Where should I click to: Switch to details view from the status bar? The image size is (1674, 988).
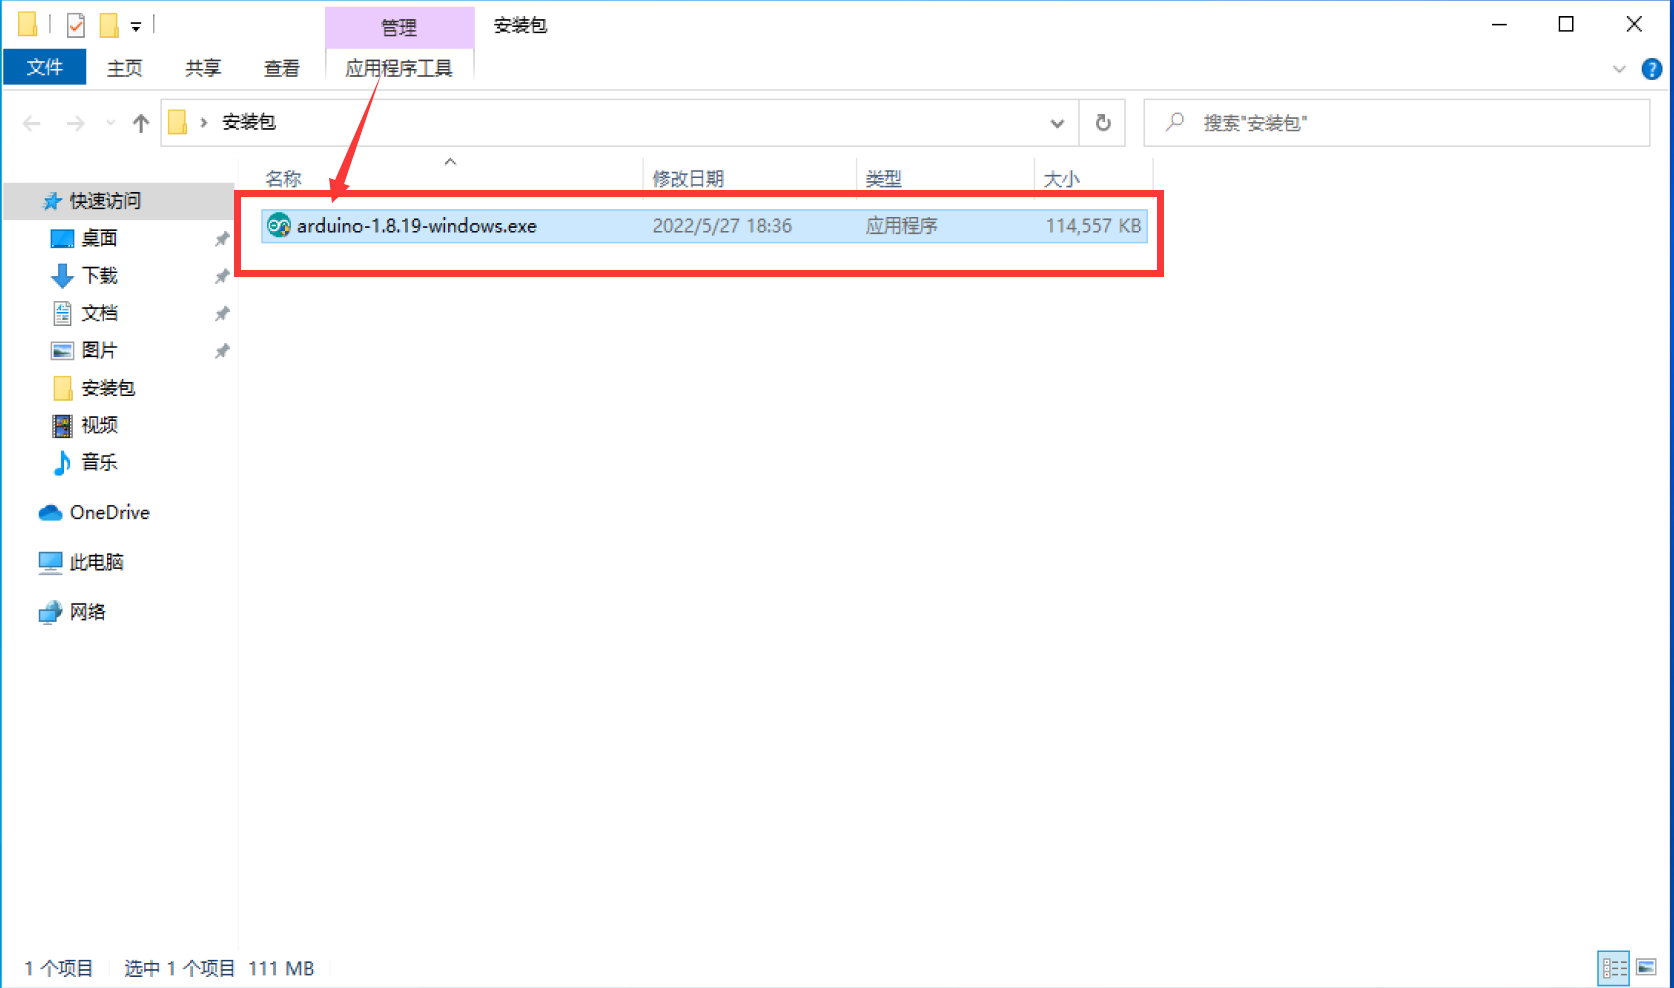click(1614, 967)
